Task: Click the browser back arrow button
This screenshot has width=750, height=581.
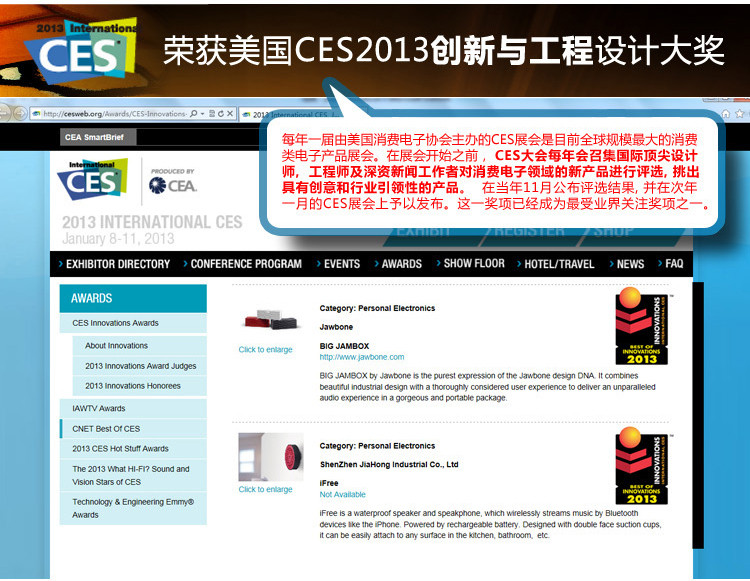Action: (4, 113)
